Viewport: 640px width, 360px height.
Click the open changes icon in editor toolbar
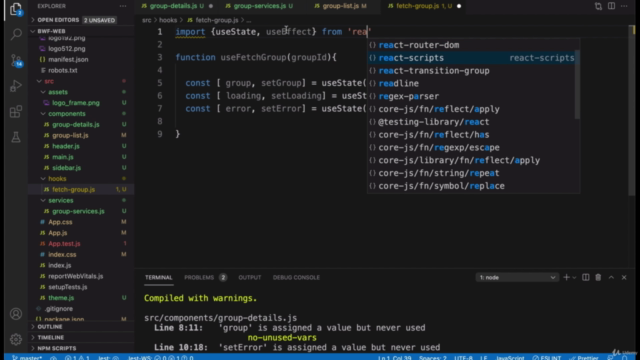click(x=598, y=6)
